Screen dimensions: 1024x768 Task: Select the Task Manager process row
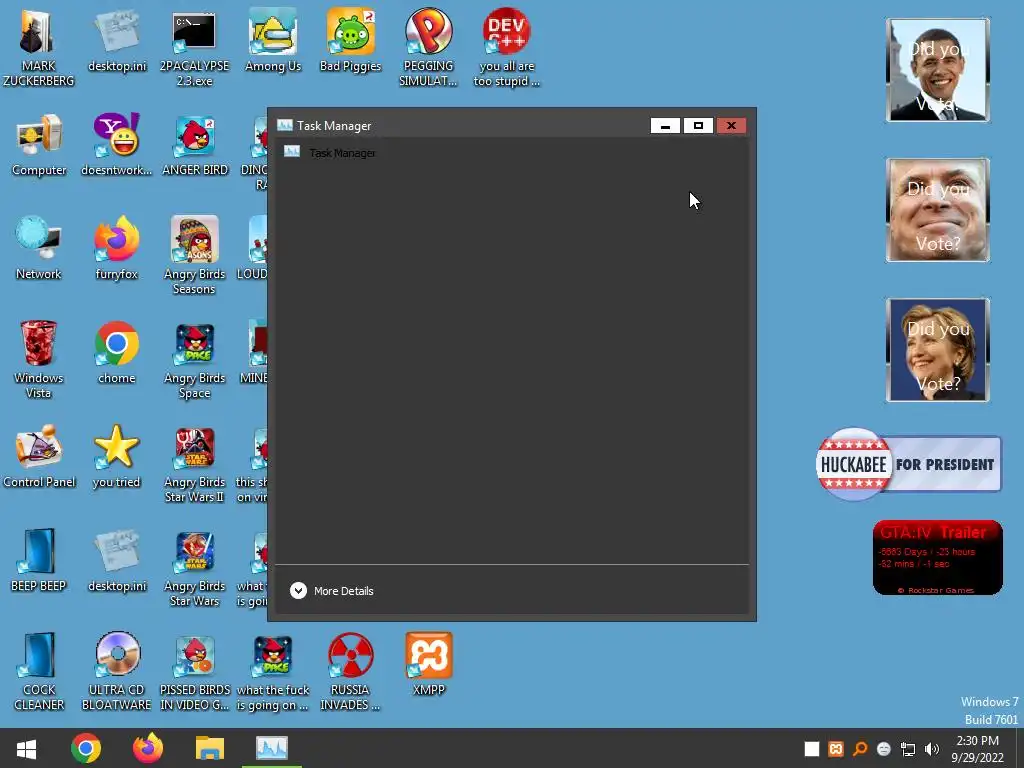tap(512, 153)
